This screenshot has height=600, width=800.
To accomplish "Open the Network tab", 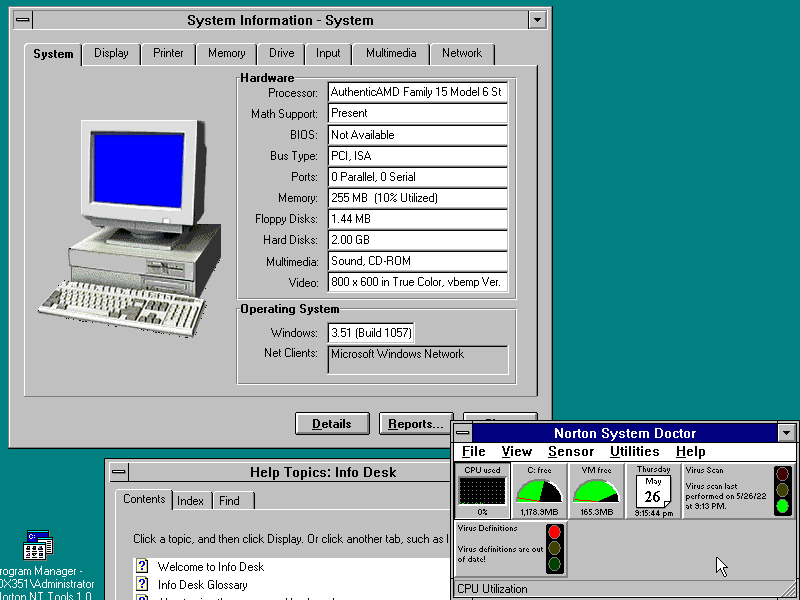I will pyautogui.click(x=462, y=54).
